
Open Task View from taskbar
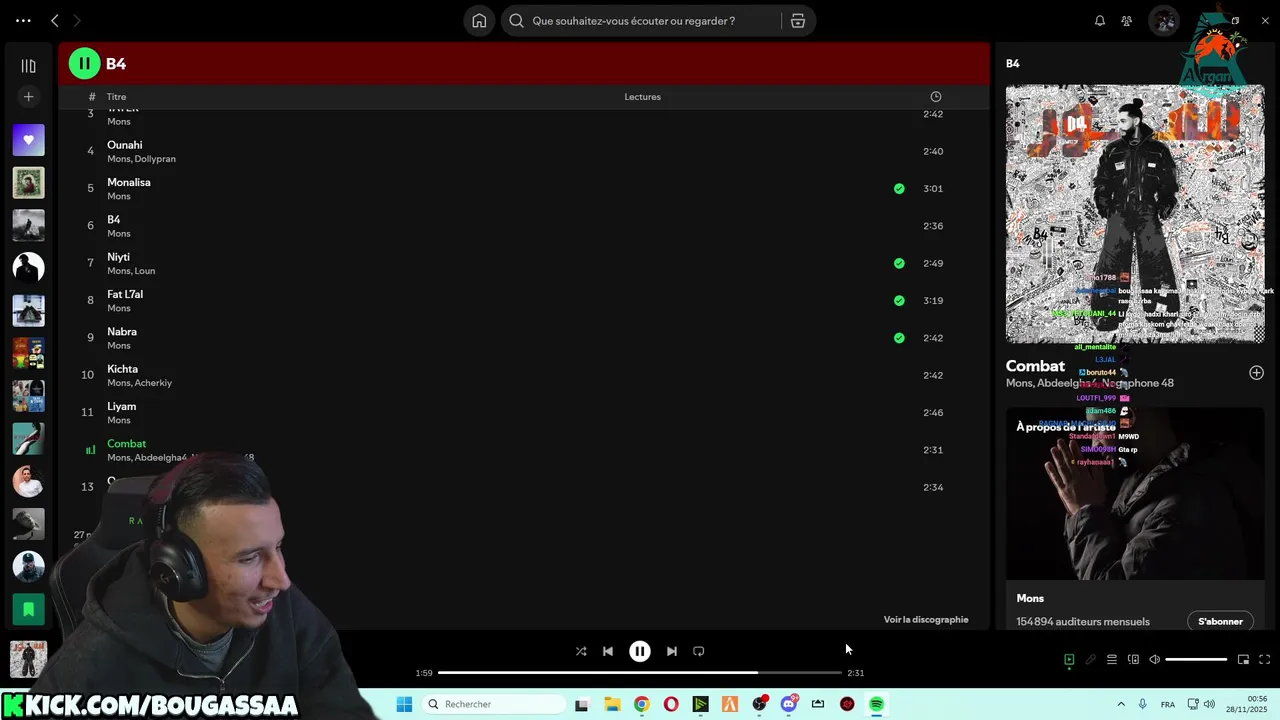[x=582, y=704]
